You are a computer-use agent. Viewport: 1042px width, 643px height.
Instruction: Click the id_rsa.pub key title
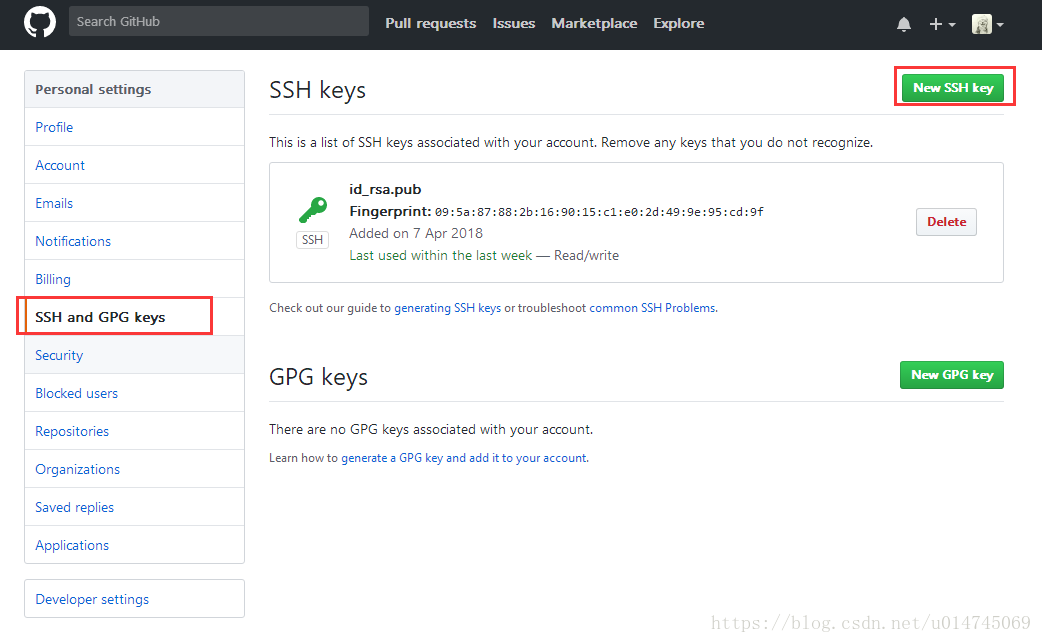point(385,189)
